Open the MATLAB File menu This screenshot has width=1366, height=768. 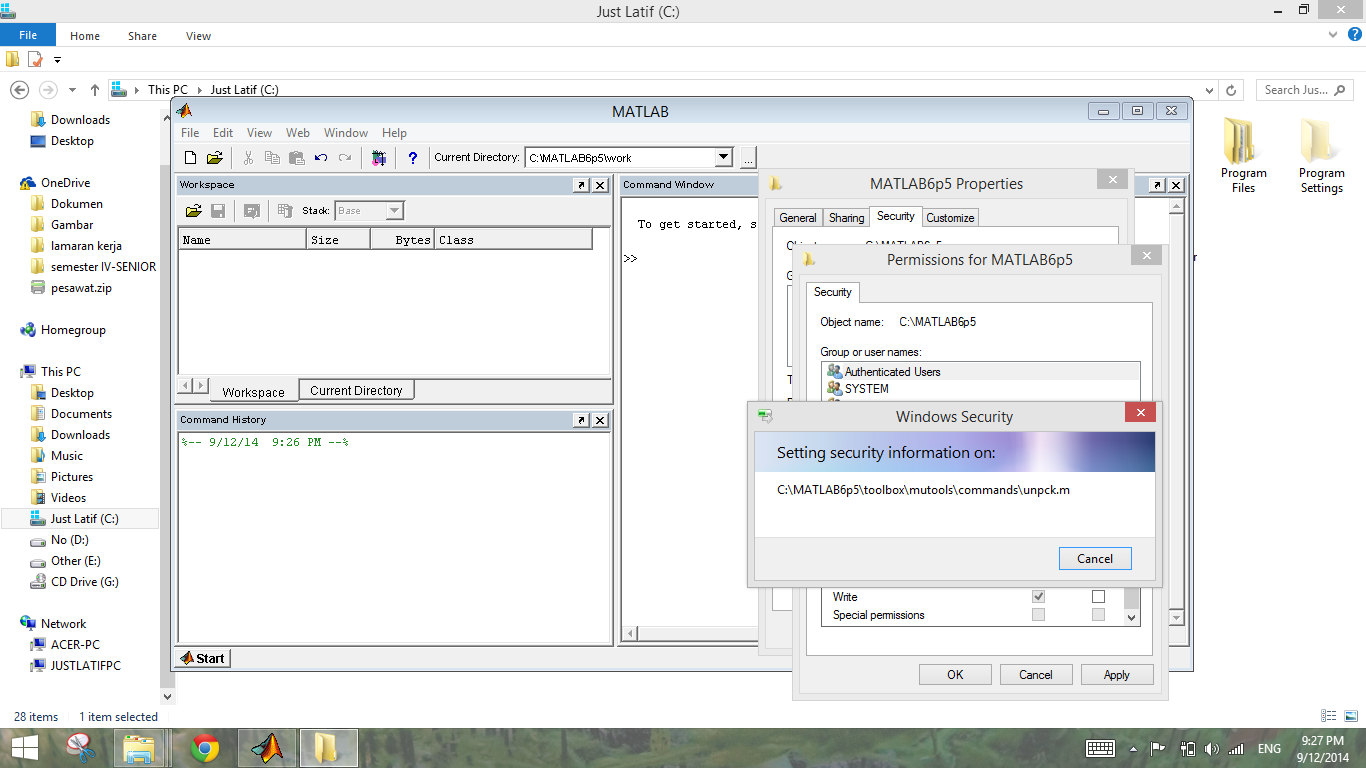(189, 132)
